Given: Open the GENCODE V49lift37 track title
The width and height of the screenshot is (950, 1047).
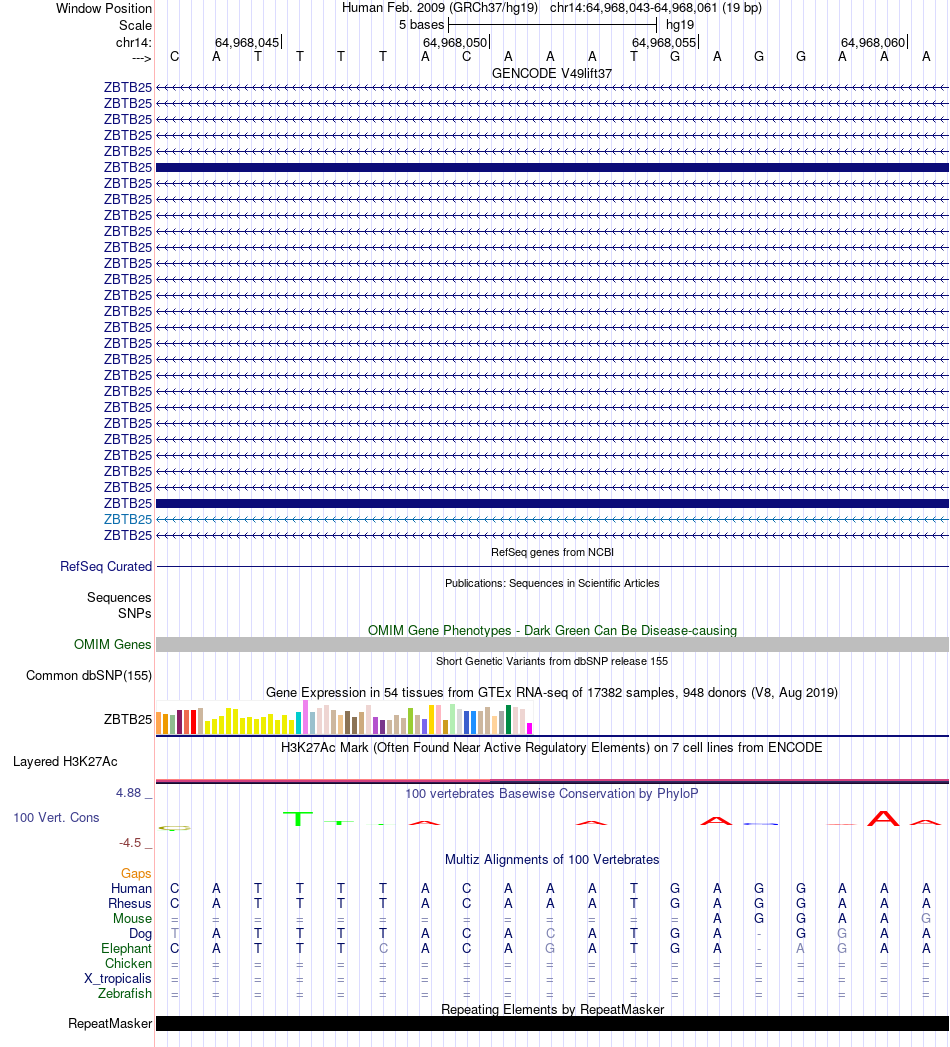Looking at the screenshot, I should [x=551, y=73].
